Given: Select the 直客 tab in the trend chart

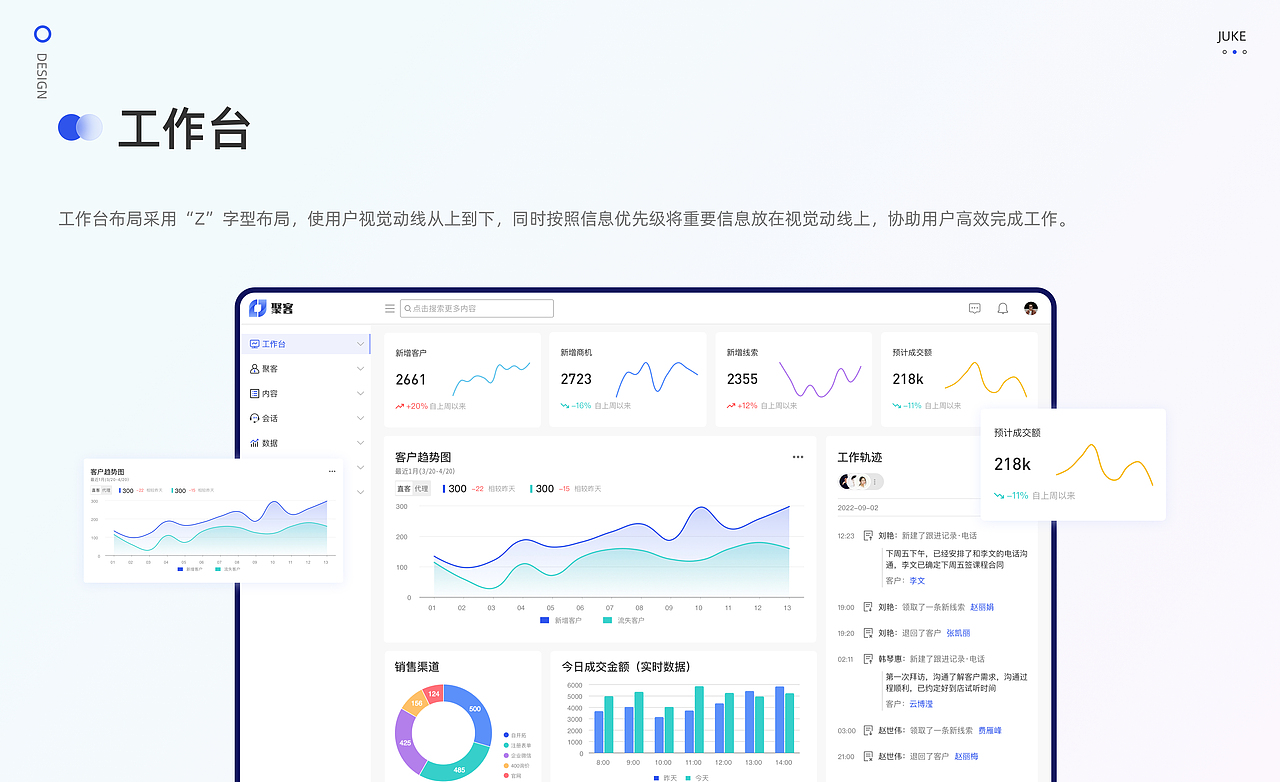Looking at the screenshot, I should click(403, 488).
